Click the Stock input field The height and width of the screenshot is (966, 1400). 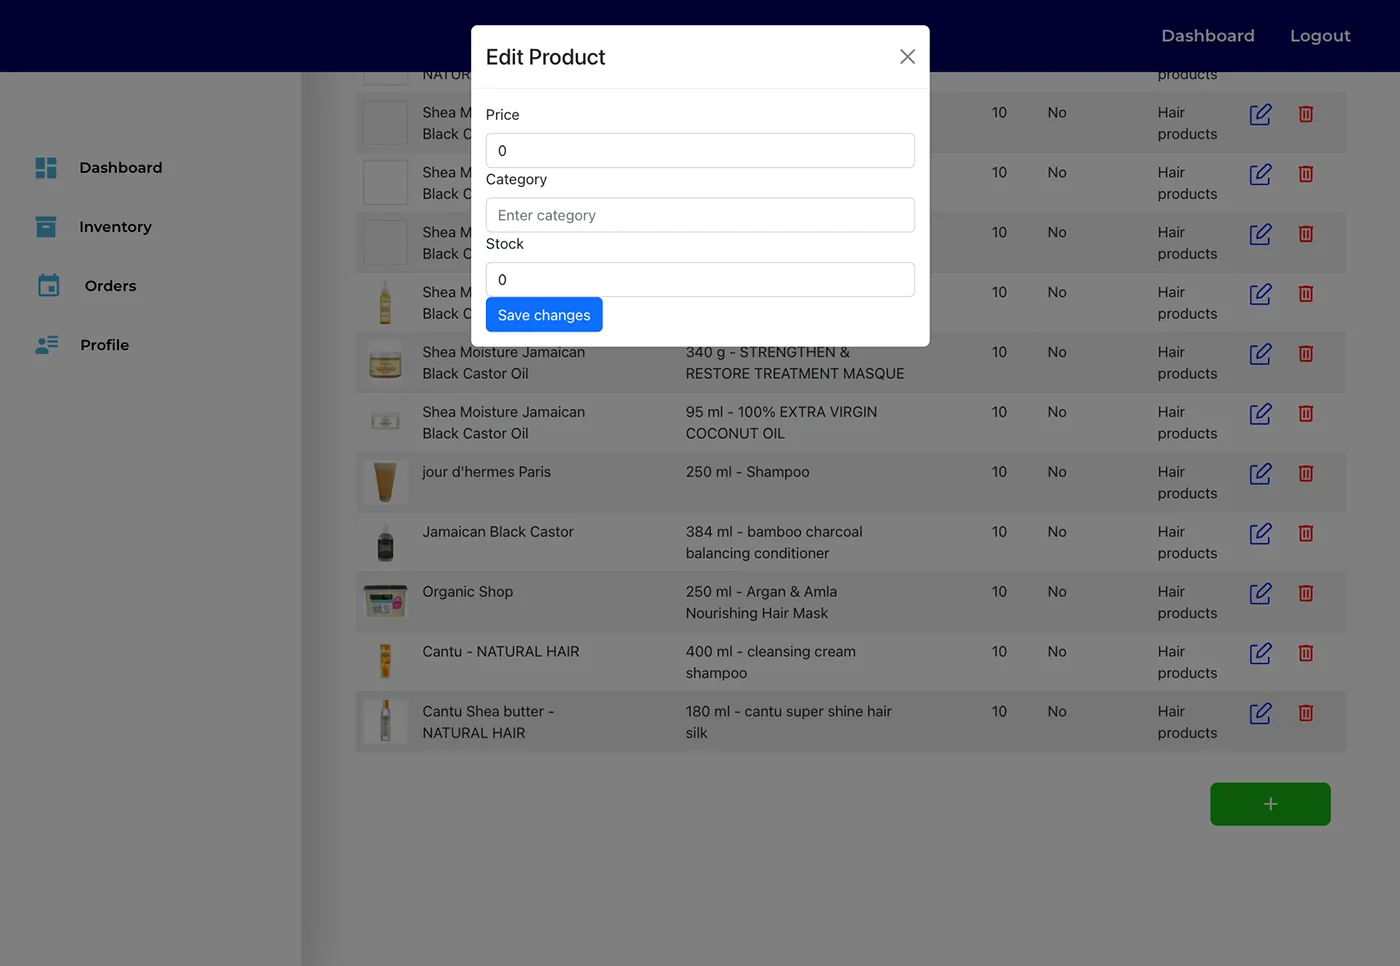(x=700, y=280)
